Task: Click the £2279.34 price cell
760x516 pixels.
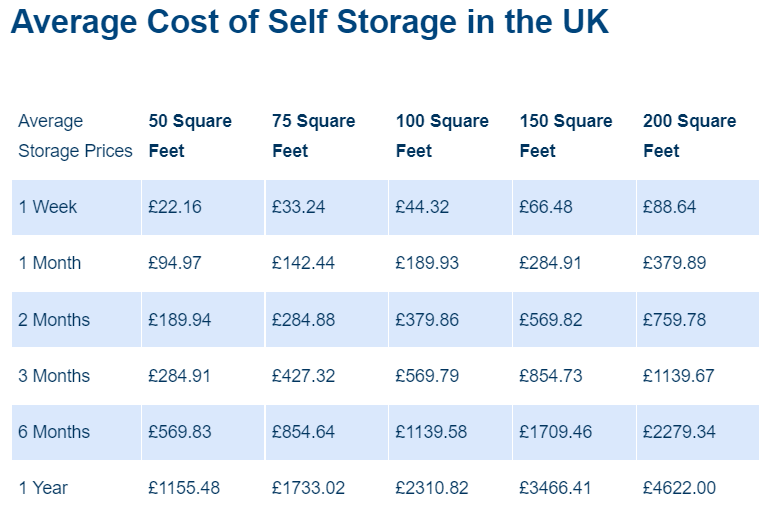Action: (x=679, y=432)
